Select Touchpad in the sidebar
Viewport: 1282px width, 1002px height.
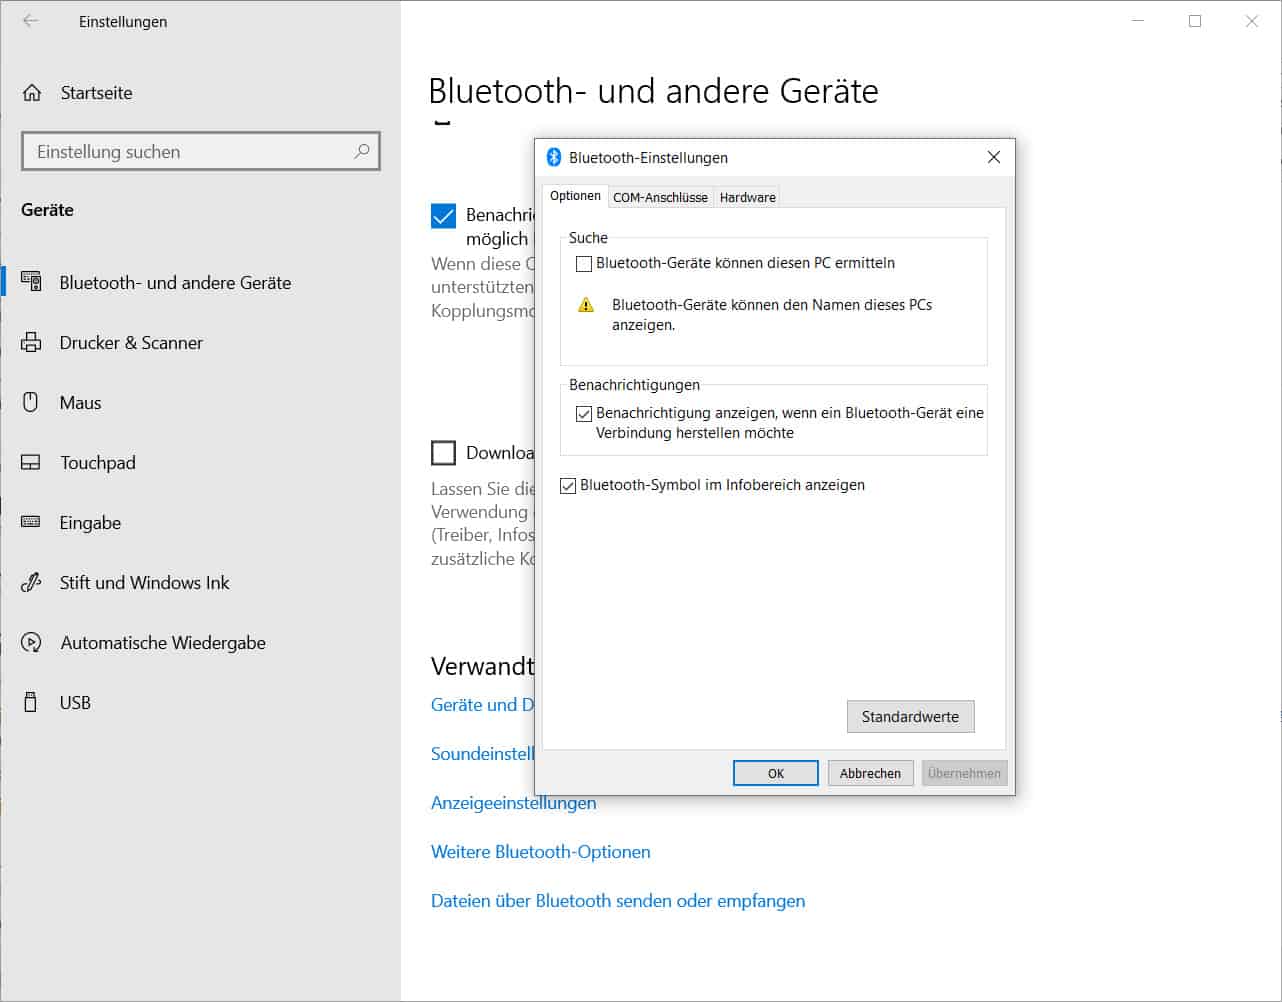200,462
